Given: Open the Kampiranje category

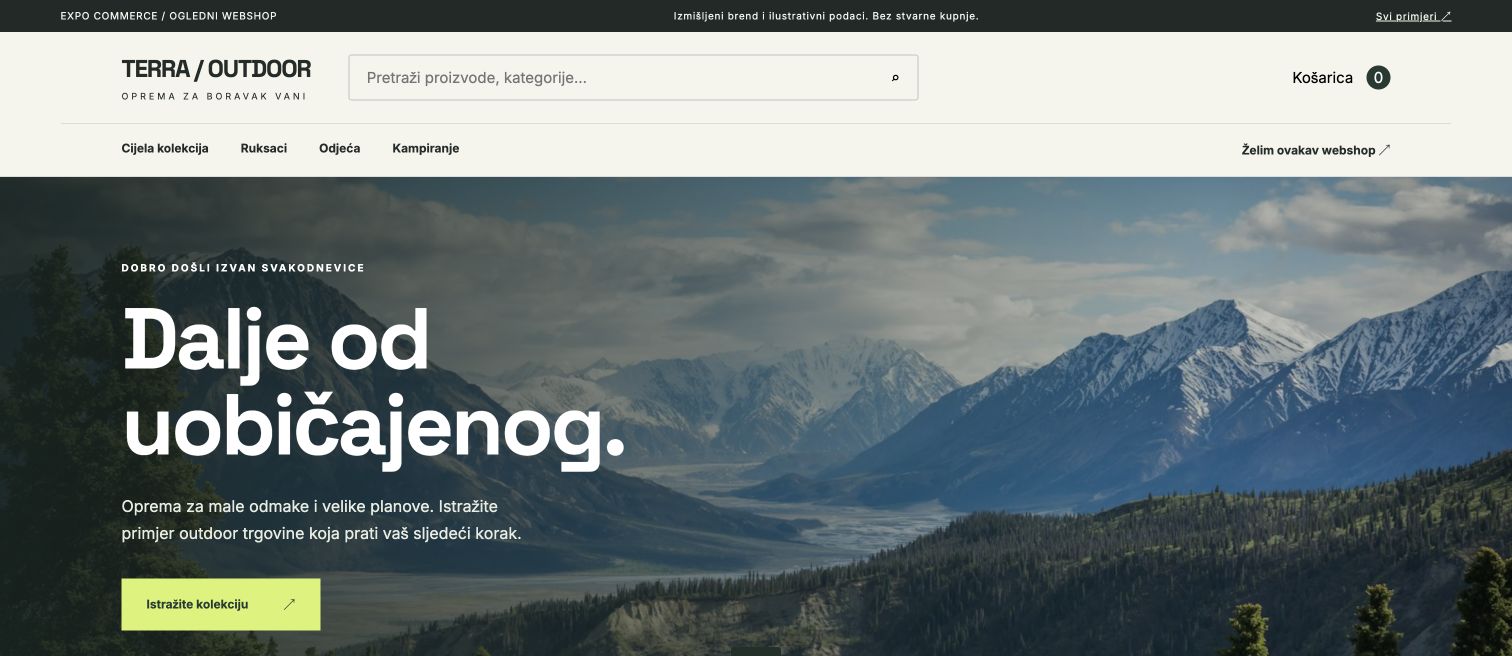Looking at the screenshot, I should point(426,148).
